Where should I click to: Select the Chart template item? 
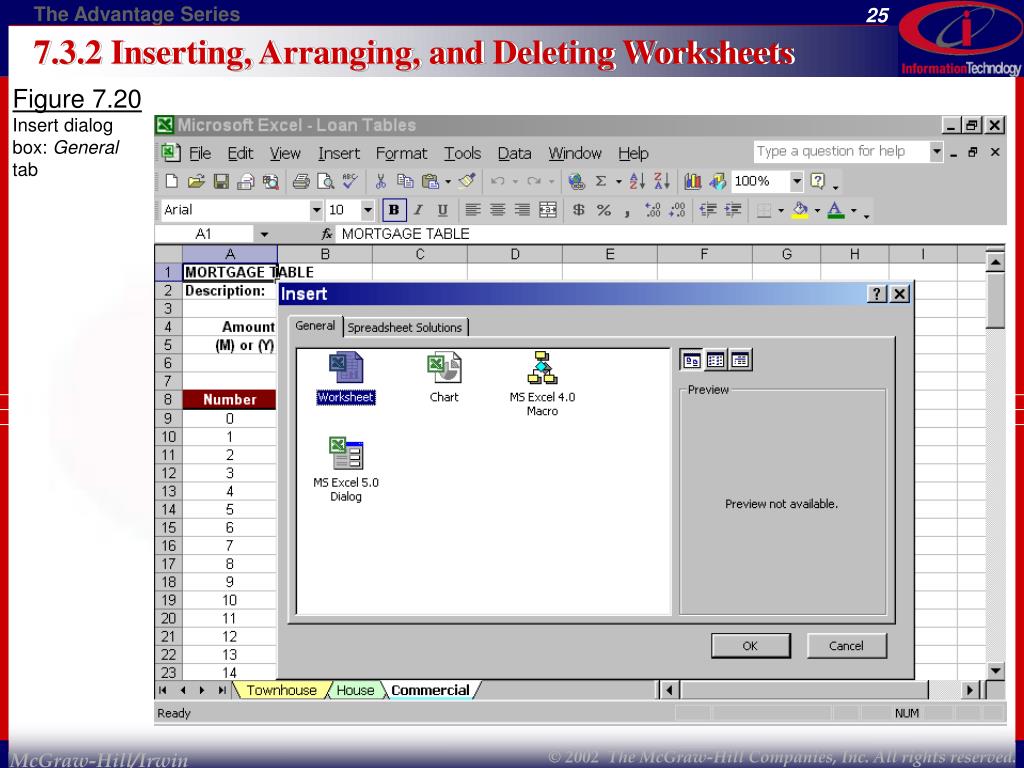coord(444,377)
